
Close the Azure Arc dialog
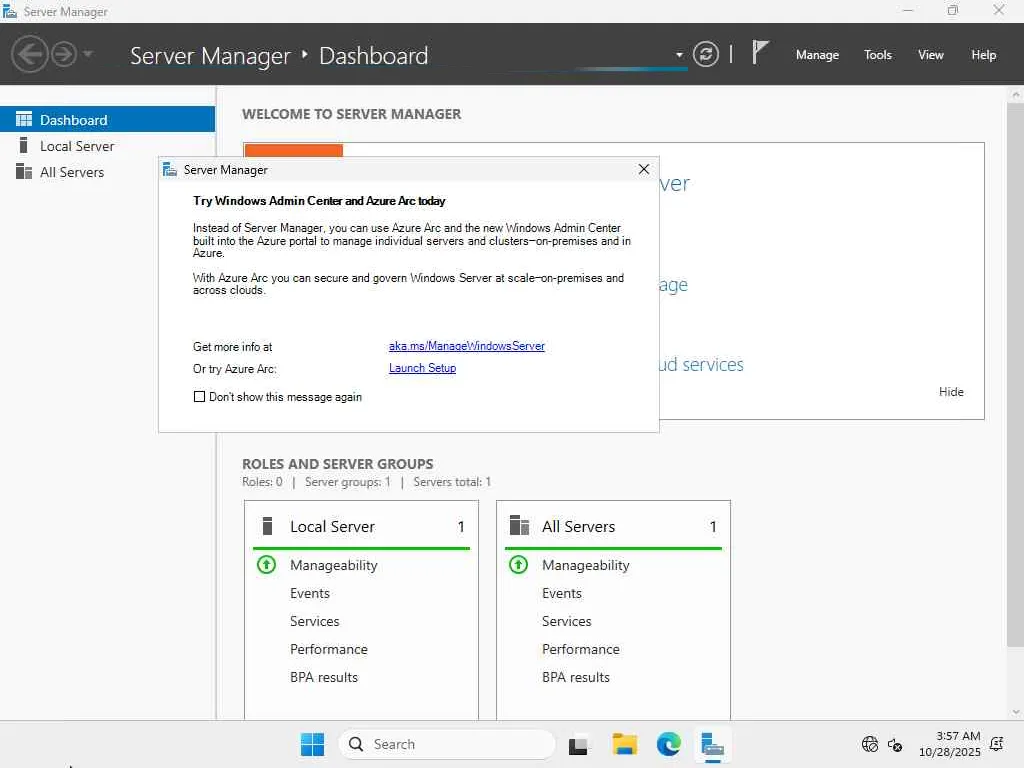(x=643, y=169)
